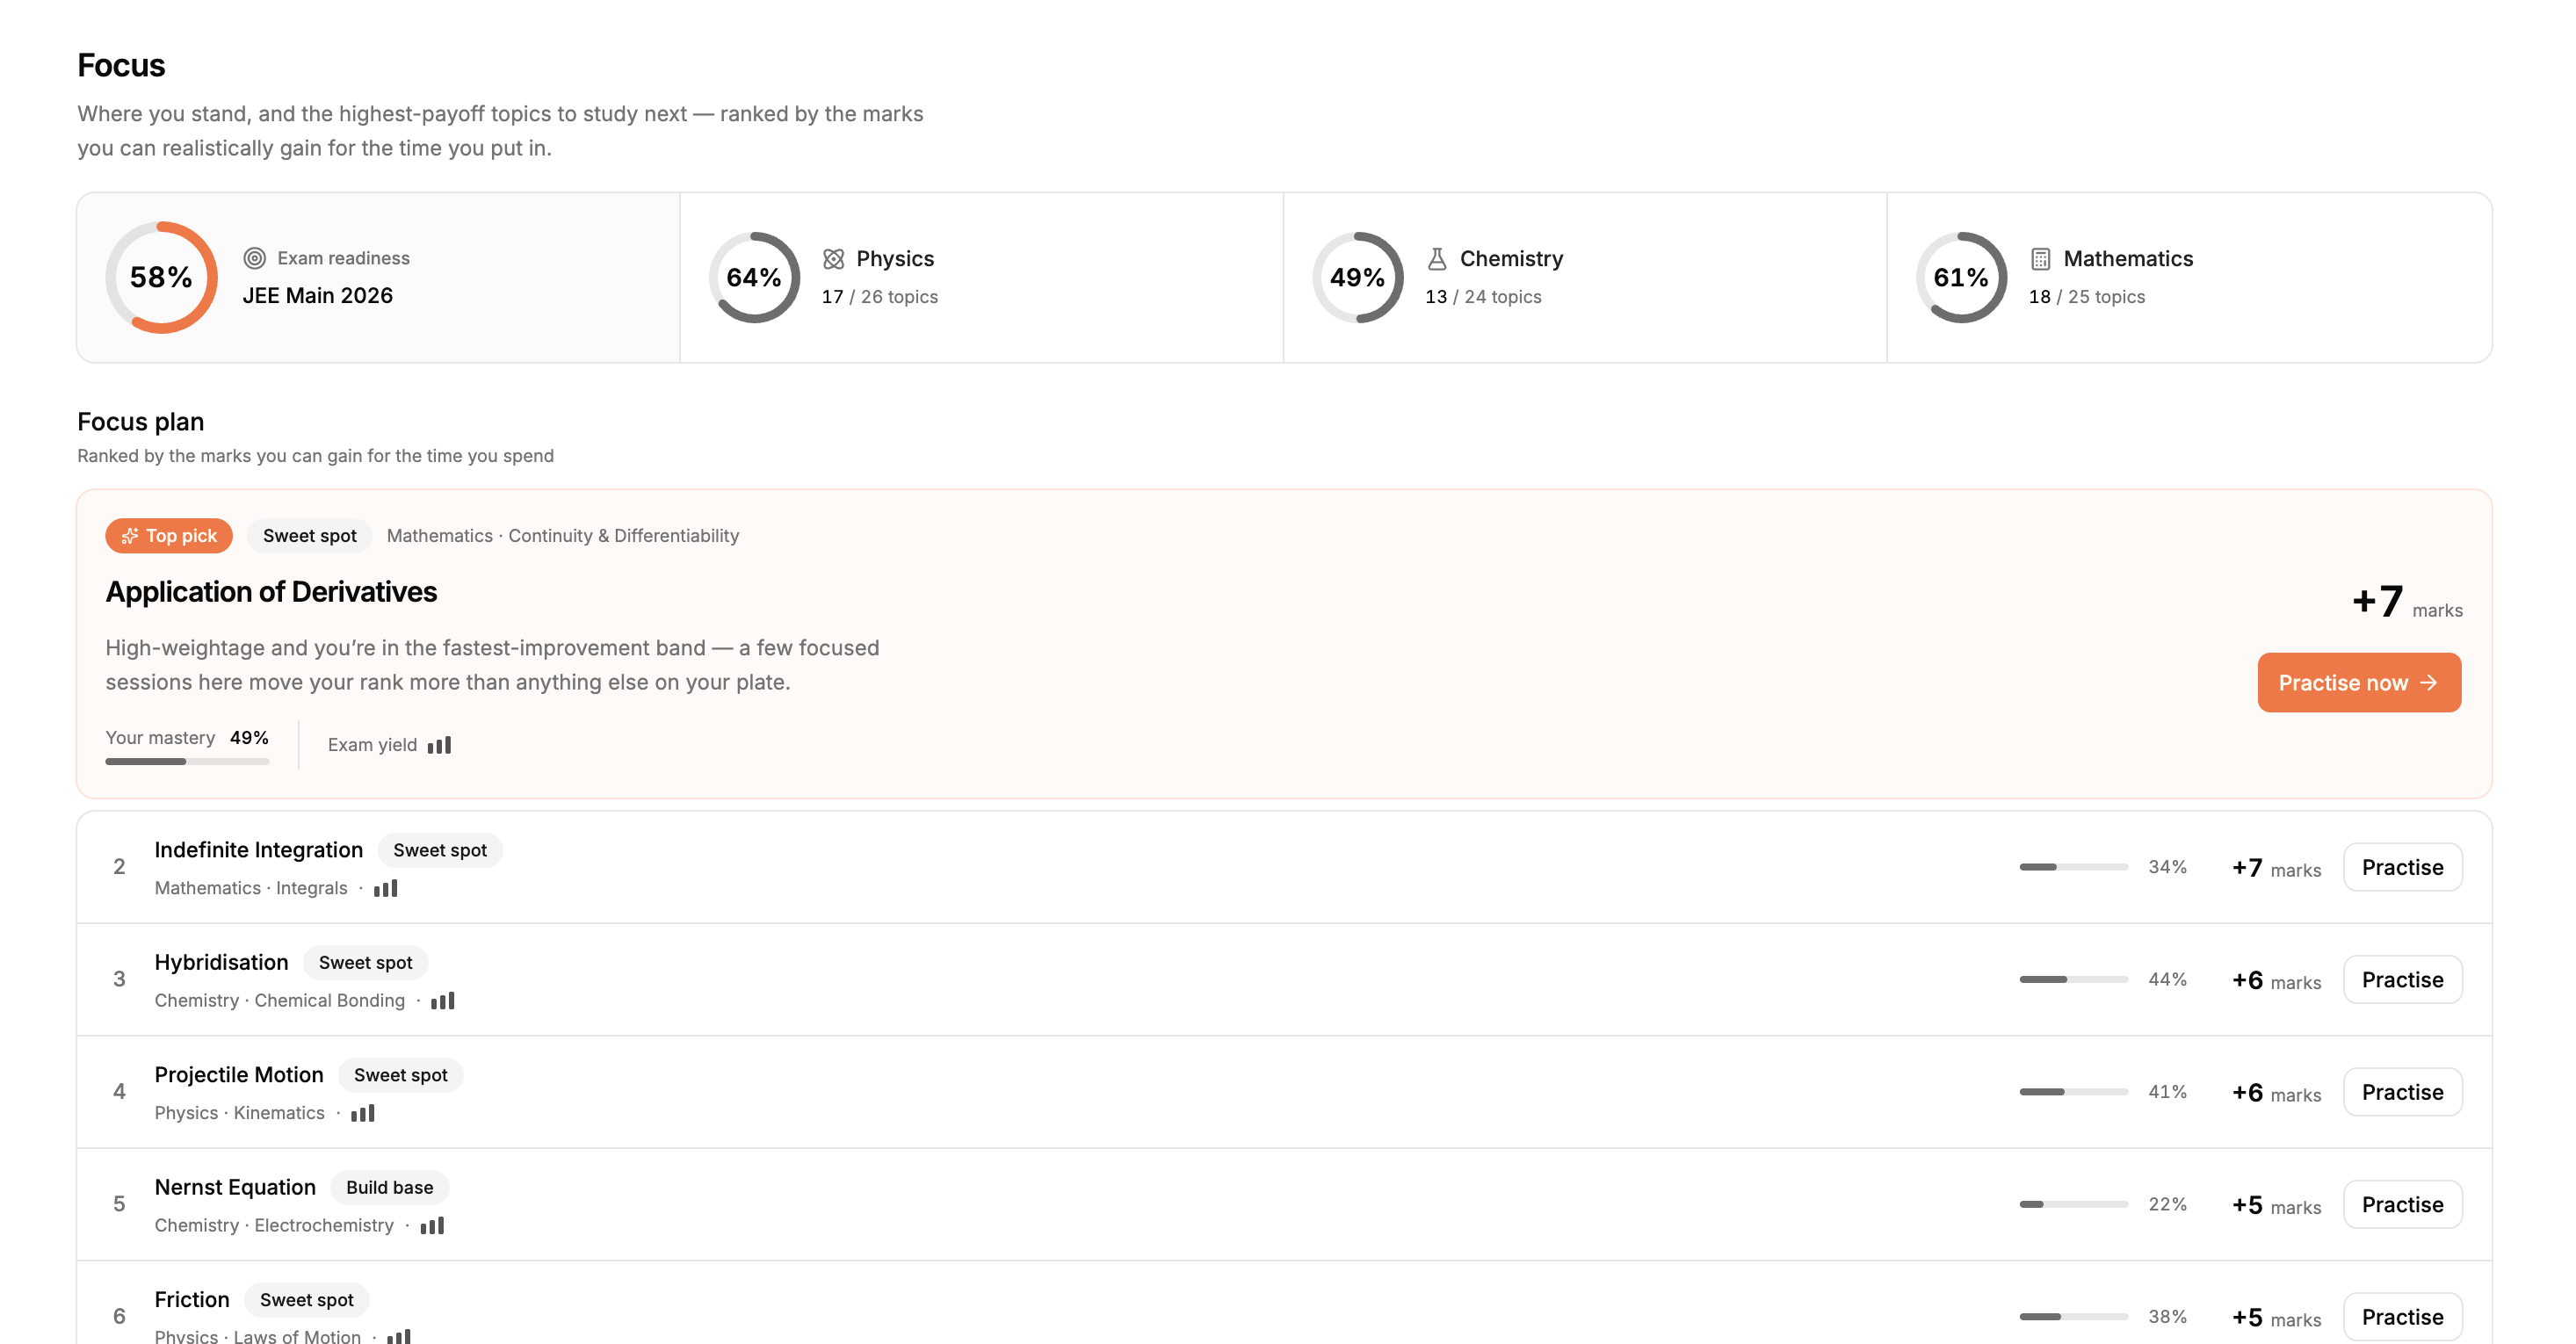Click the Chemistry subject card title

(x=1511, y=259)
